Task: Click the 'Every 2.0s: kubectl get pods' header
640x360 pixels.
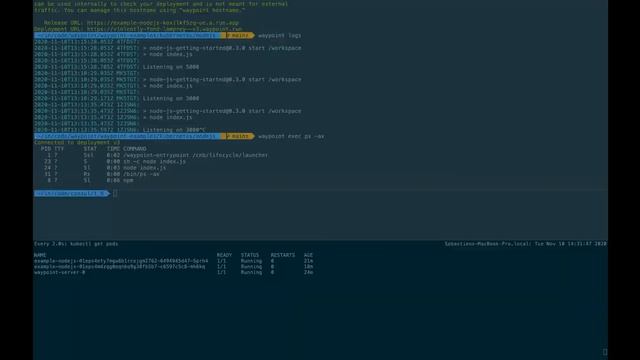Action: (x=76, y=244)
